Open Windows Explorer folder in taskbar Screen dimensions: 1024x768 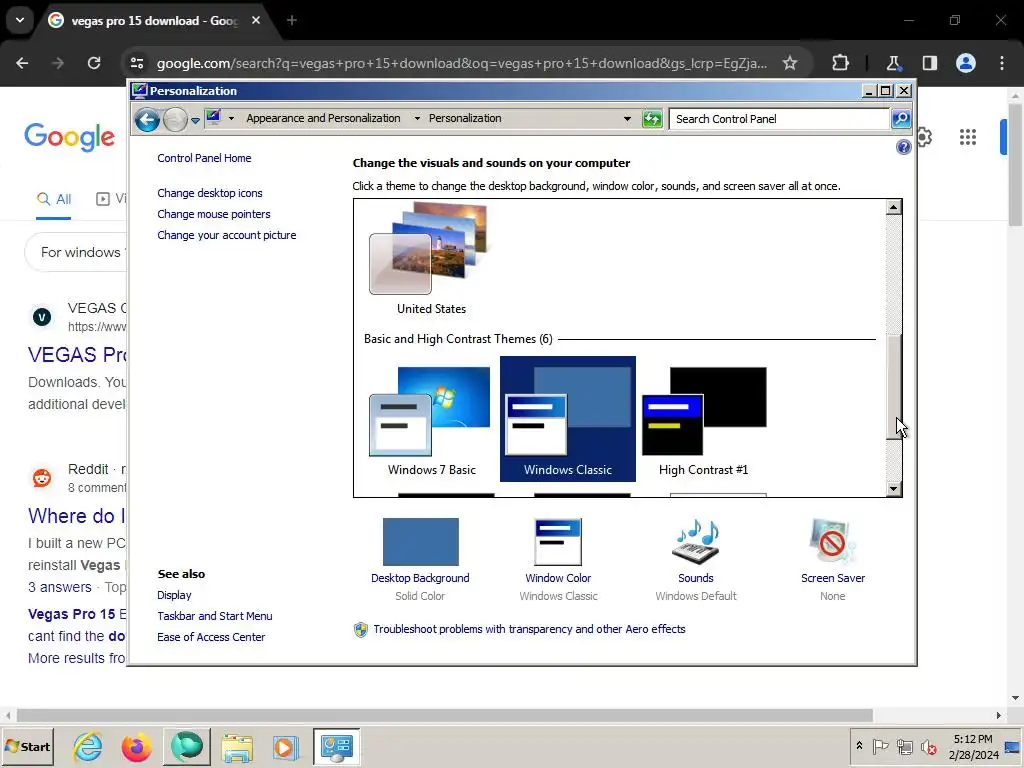236,746
